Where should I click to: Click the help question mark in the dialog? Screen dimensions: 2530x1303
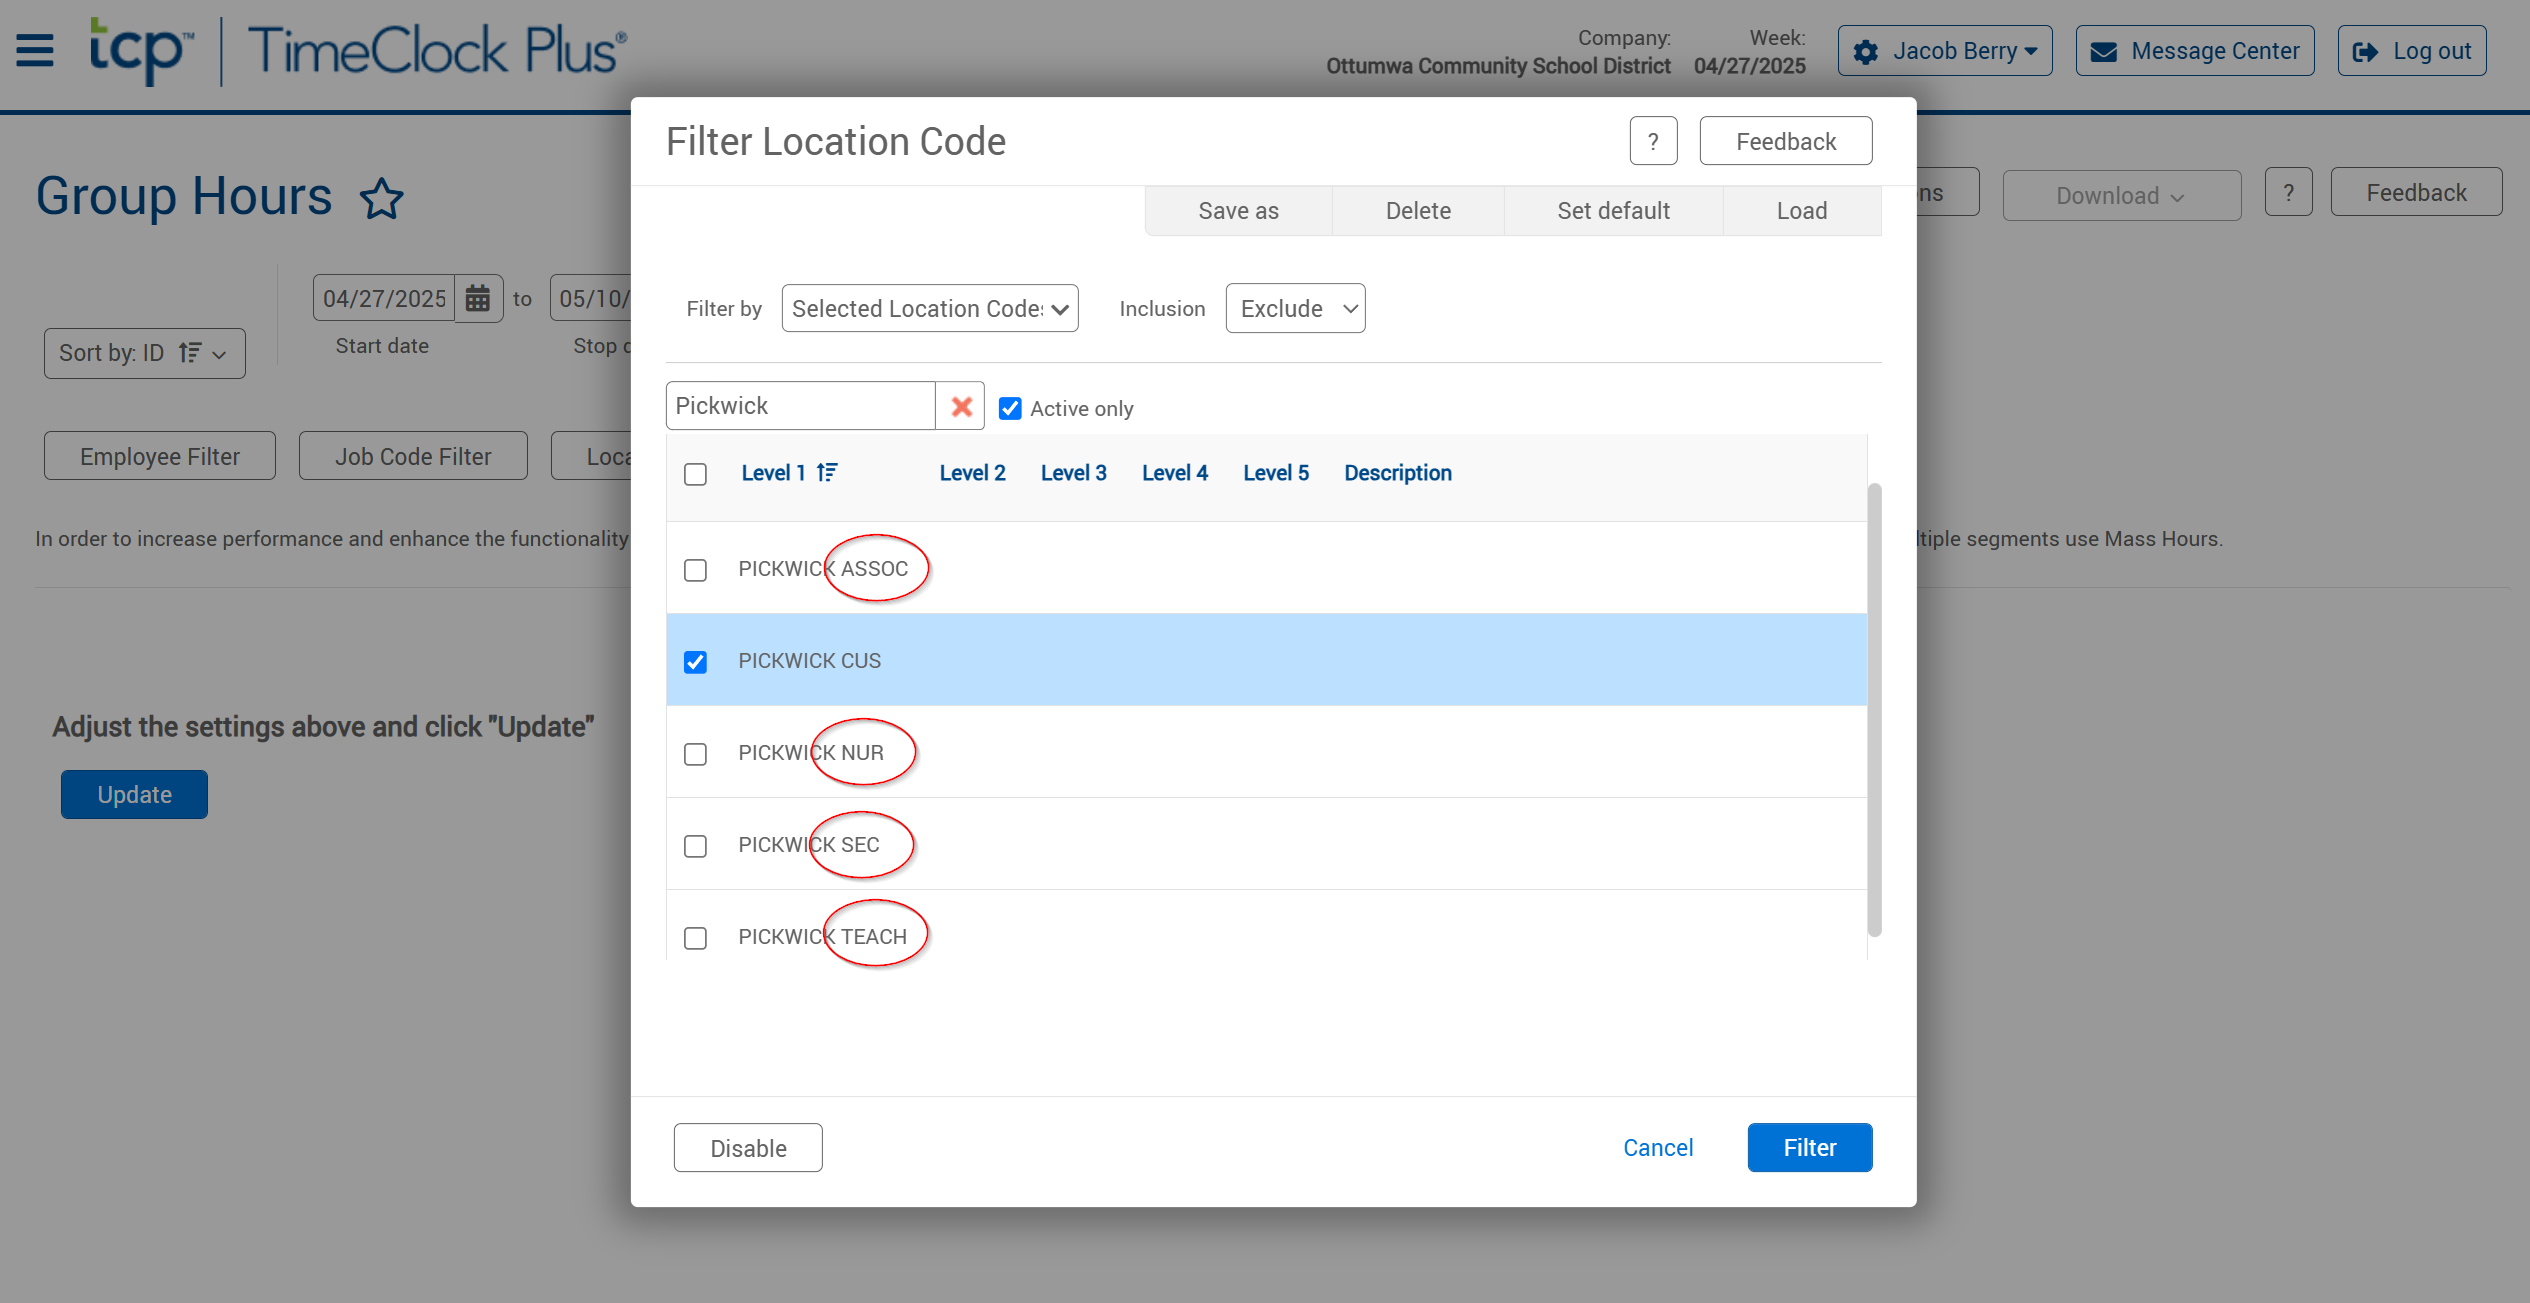point(1653,141)
